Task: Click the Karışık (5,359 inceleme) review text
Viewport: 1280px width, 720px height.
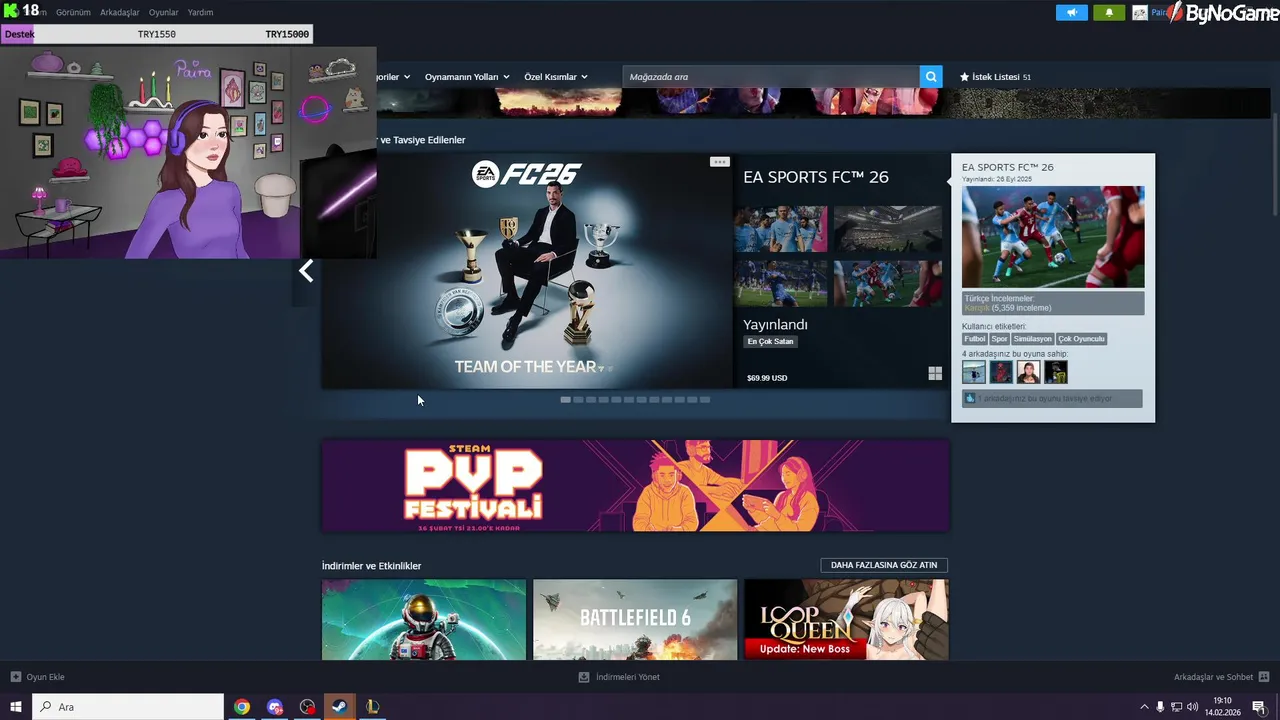Action: [x=1008, y=308]
